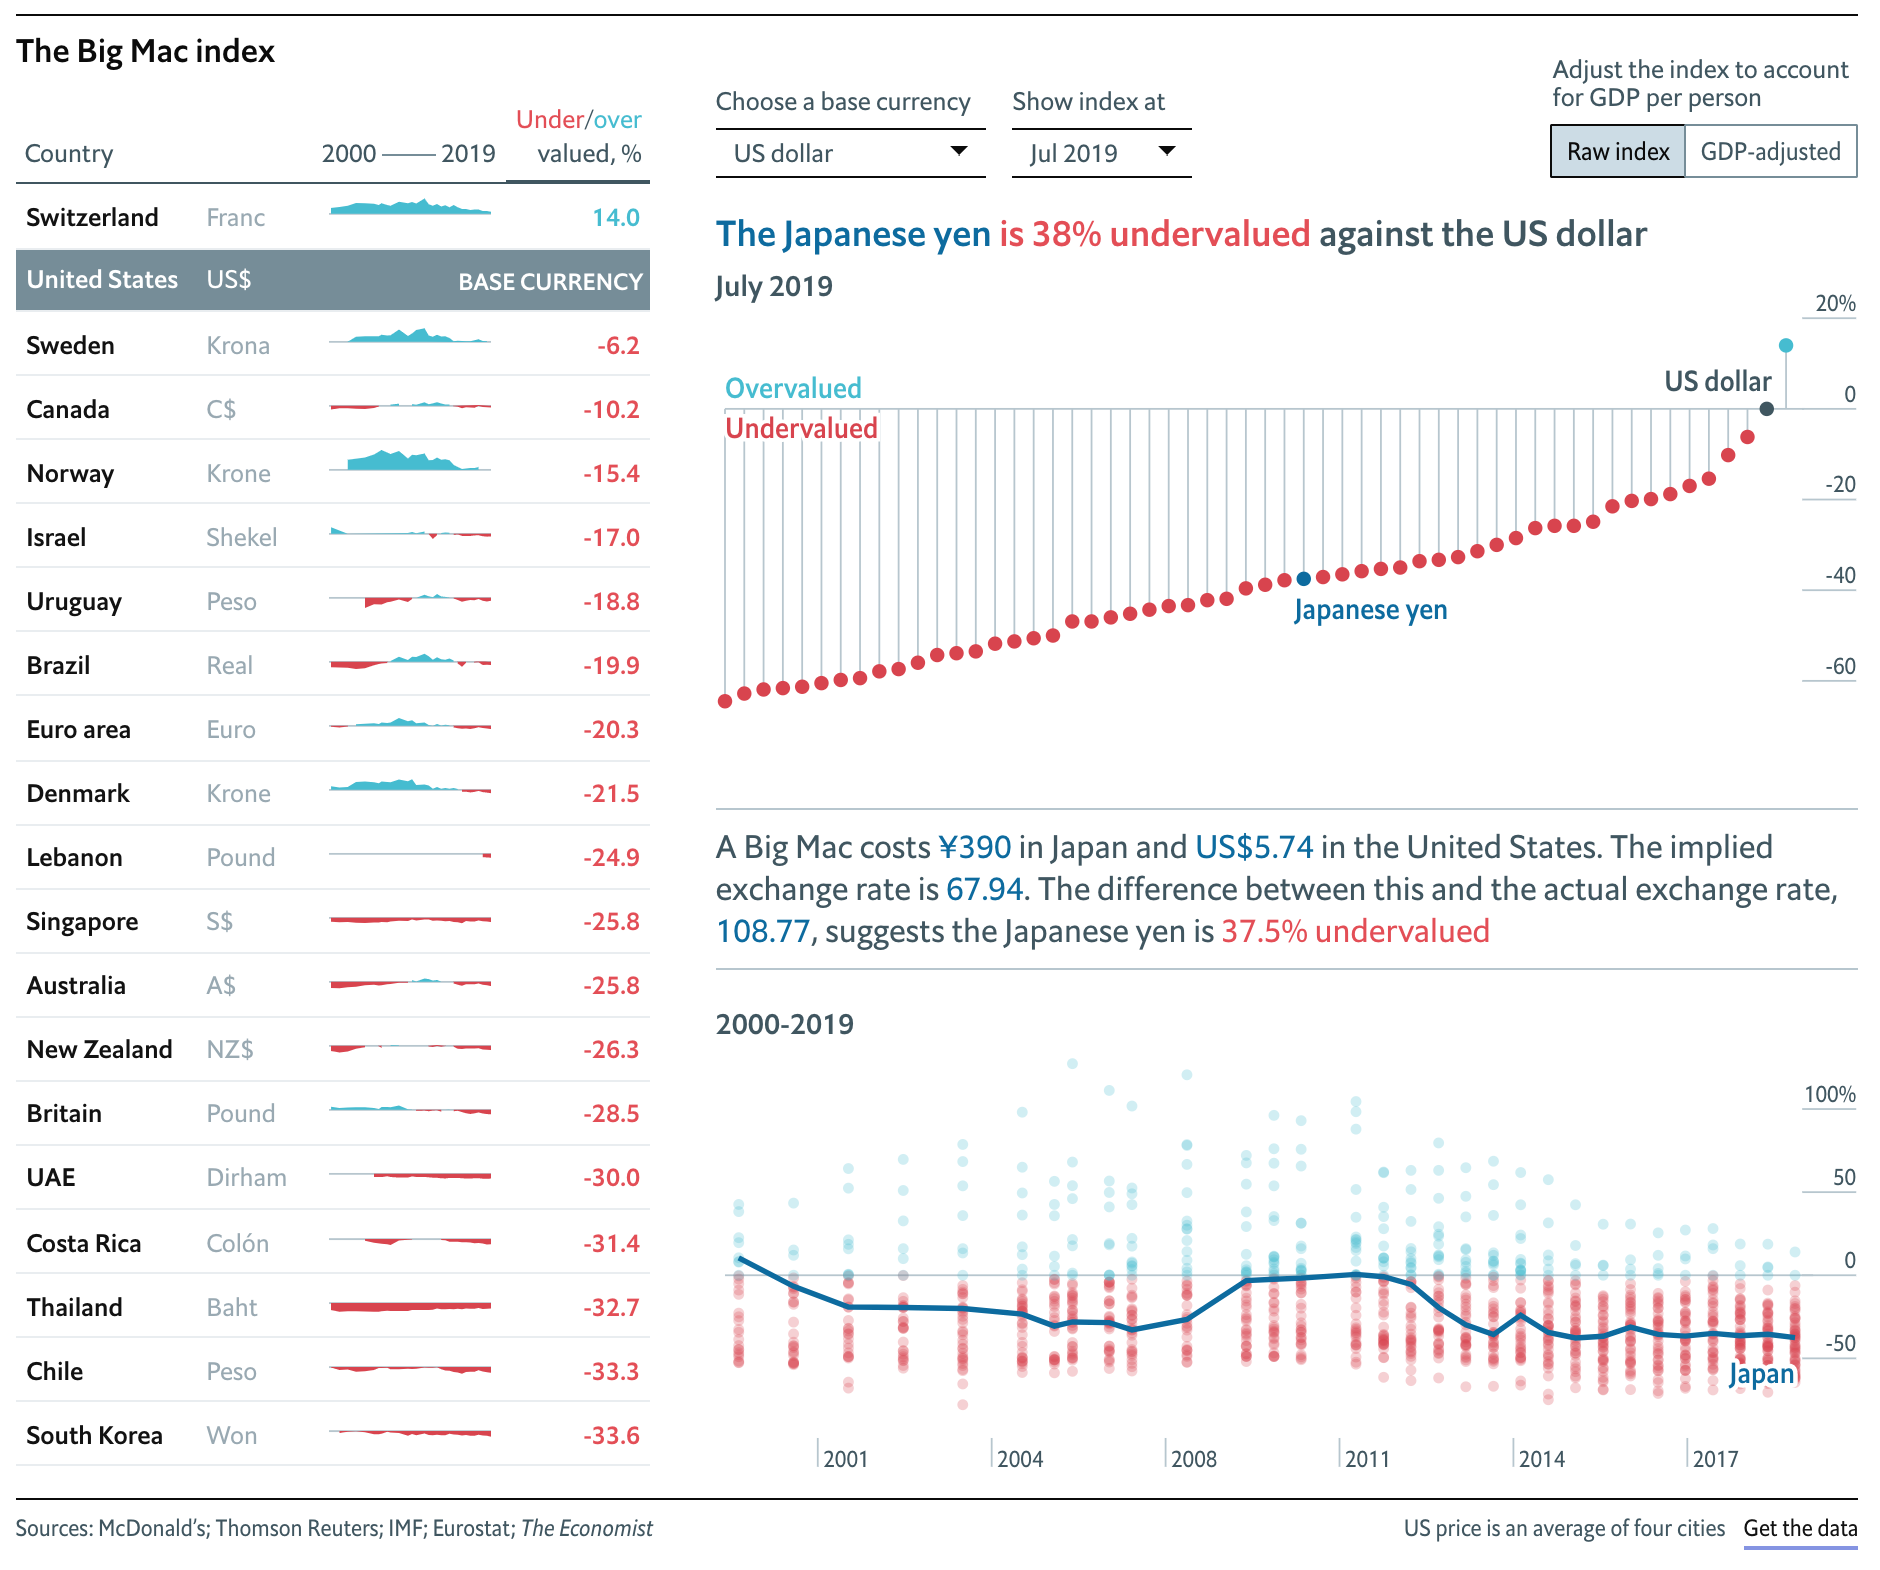The image size is (1880, 1570).
Task: Open the Get the data link
Action: 1800,1528
